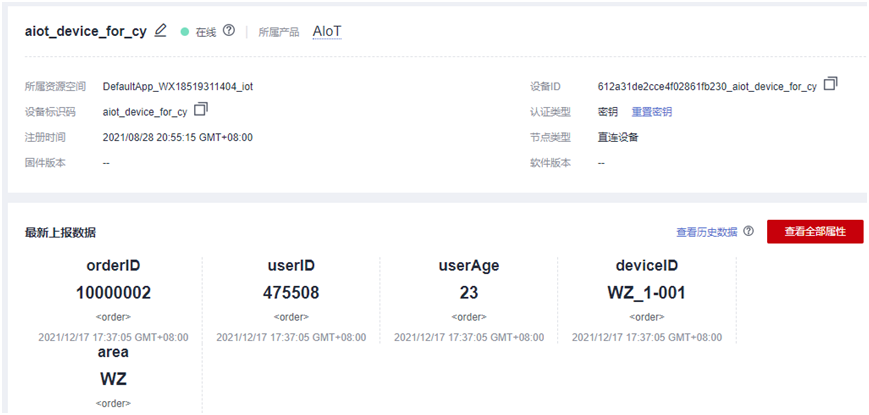Click the userAge property card value 23
Viewport: 869px width, 415px height.
469,293
